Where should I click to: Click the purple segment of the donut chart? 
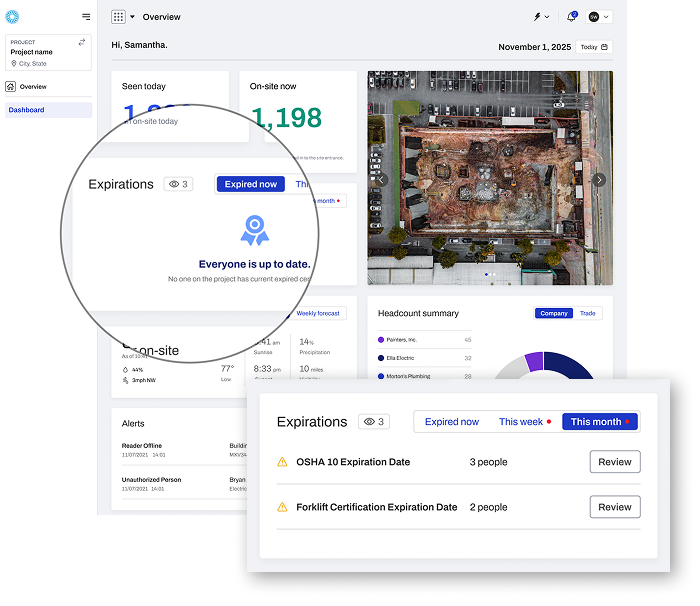tap(534, 361)
